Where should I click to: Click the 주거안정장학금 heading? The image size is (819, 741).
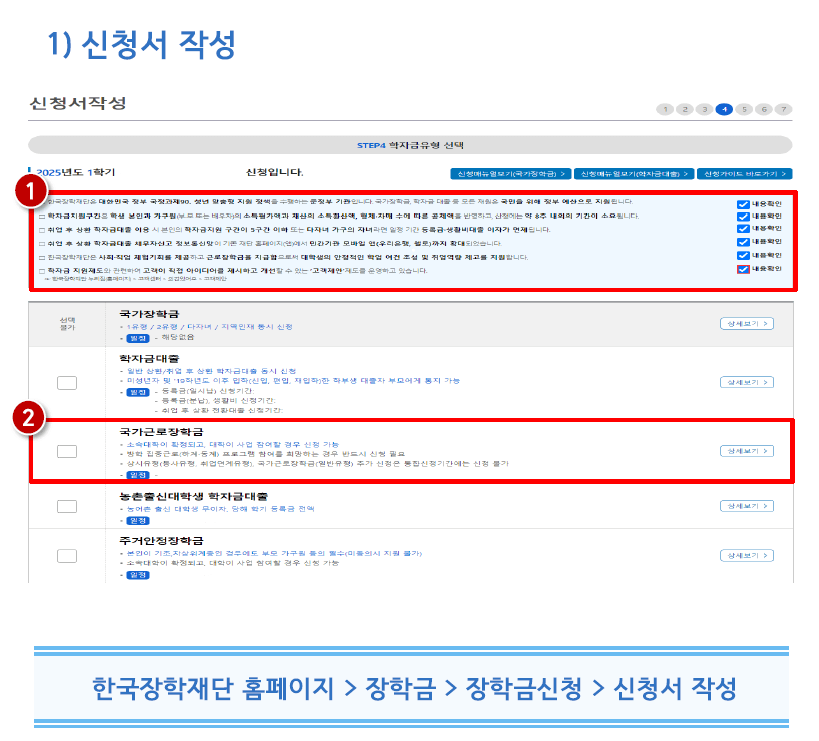pos(161,541)
